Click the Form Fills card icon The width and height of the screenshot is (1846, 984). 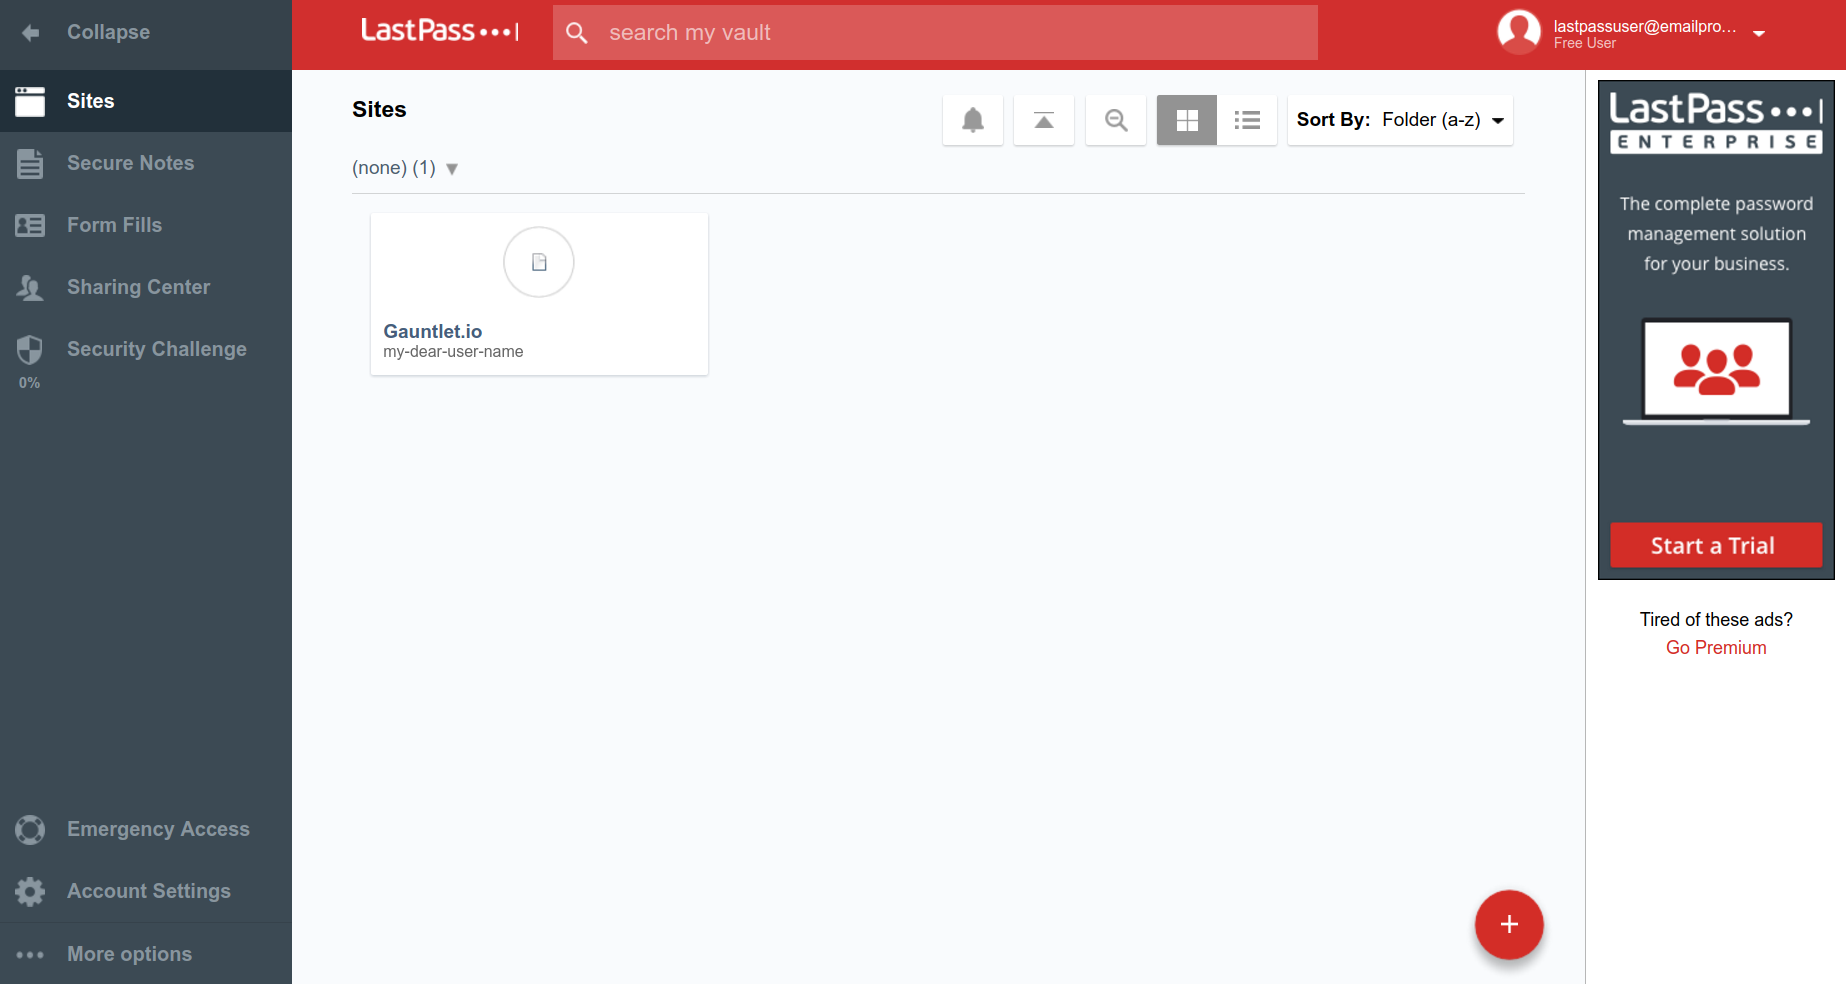[x=30, y=225]
